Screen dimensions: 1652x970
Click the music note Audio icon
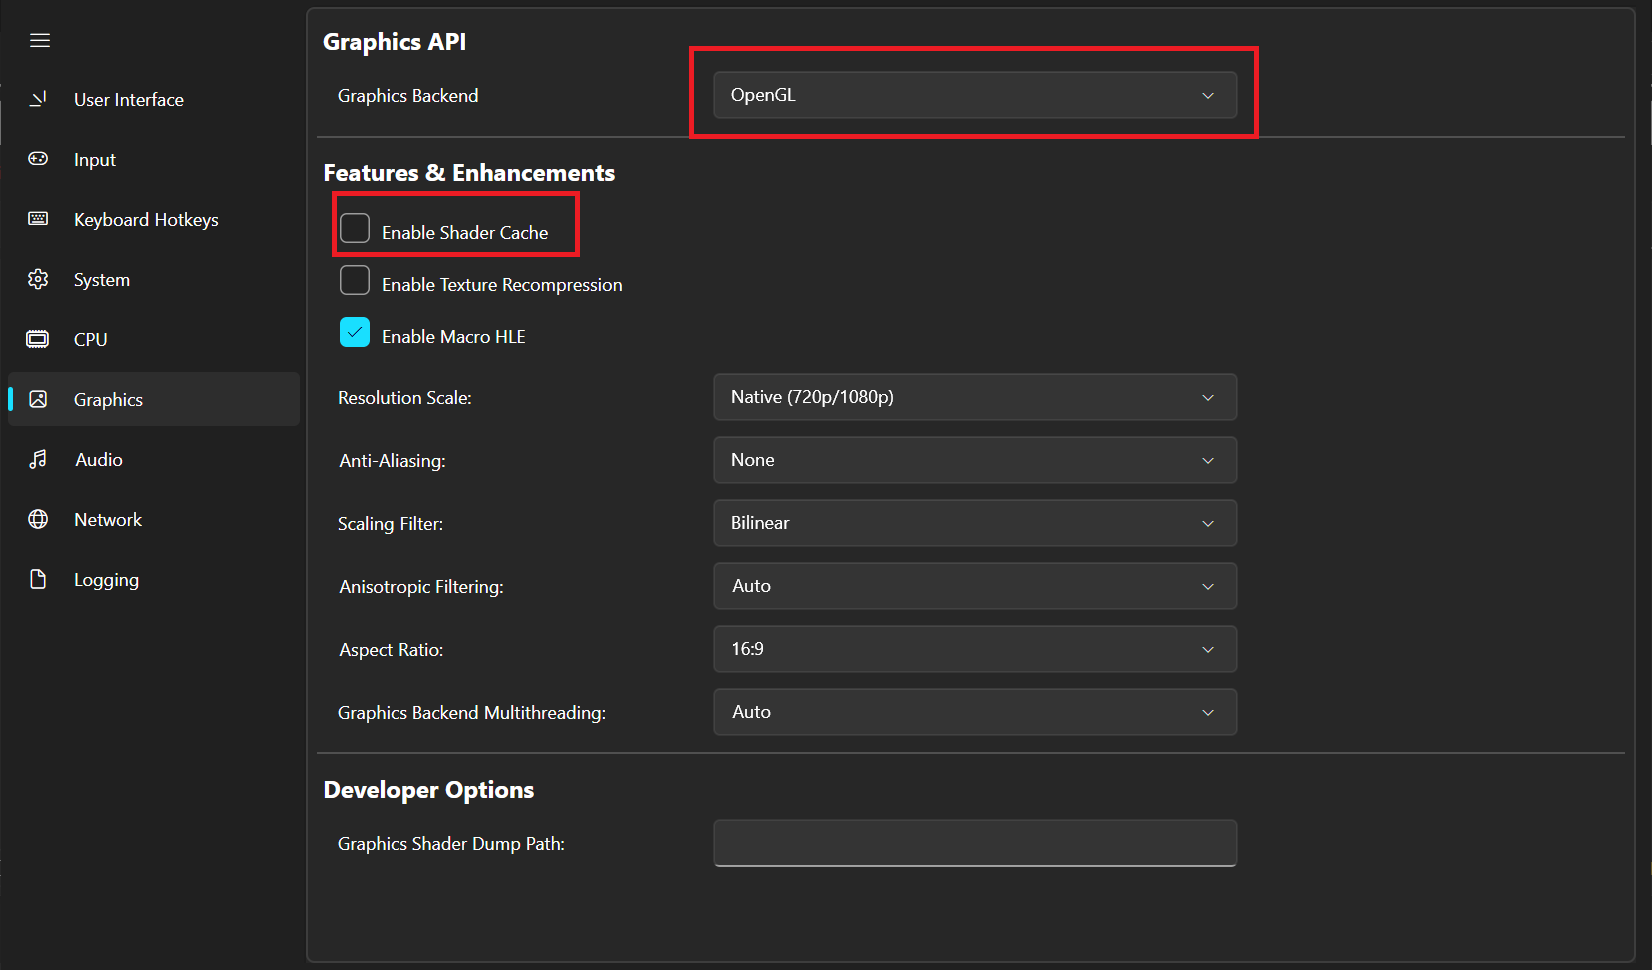[38, 459]
